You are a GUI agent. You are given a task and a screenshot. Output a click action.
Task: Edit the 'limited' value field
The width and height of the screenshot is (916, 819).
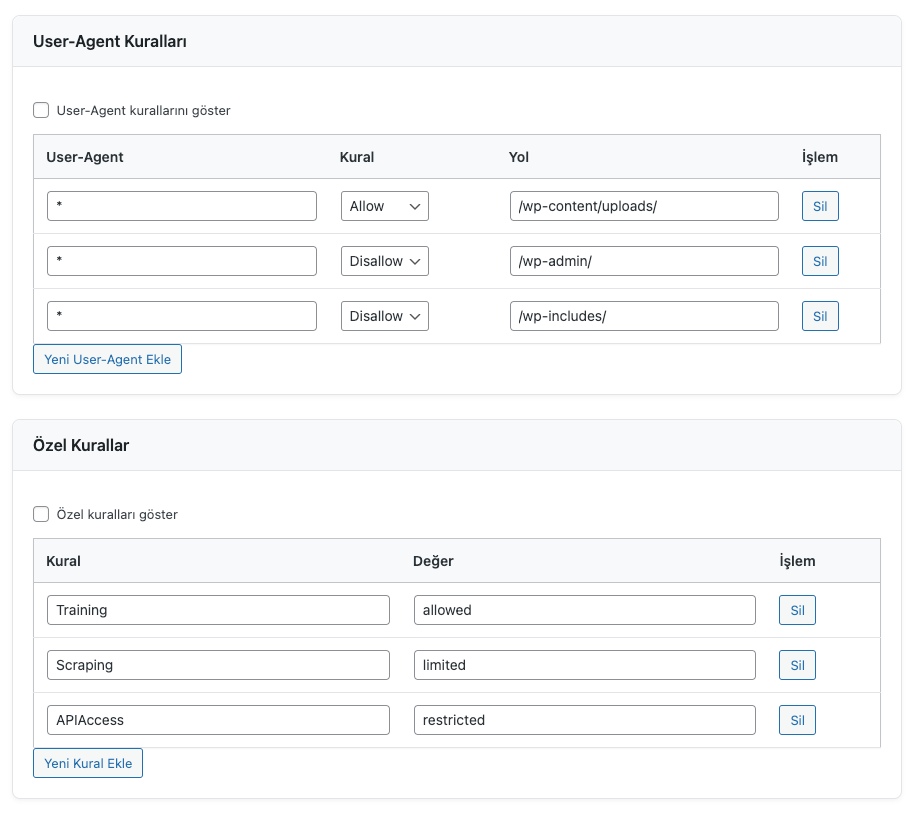coord(585,665)
